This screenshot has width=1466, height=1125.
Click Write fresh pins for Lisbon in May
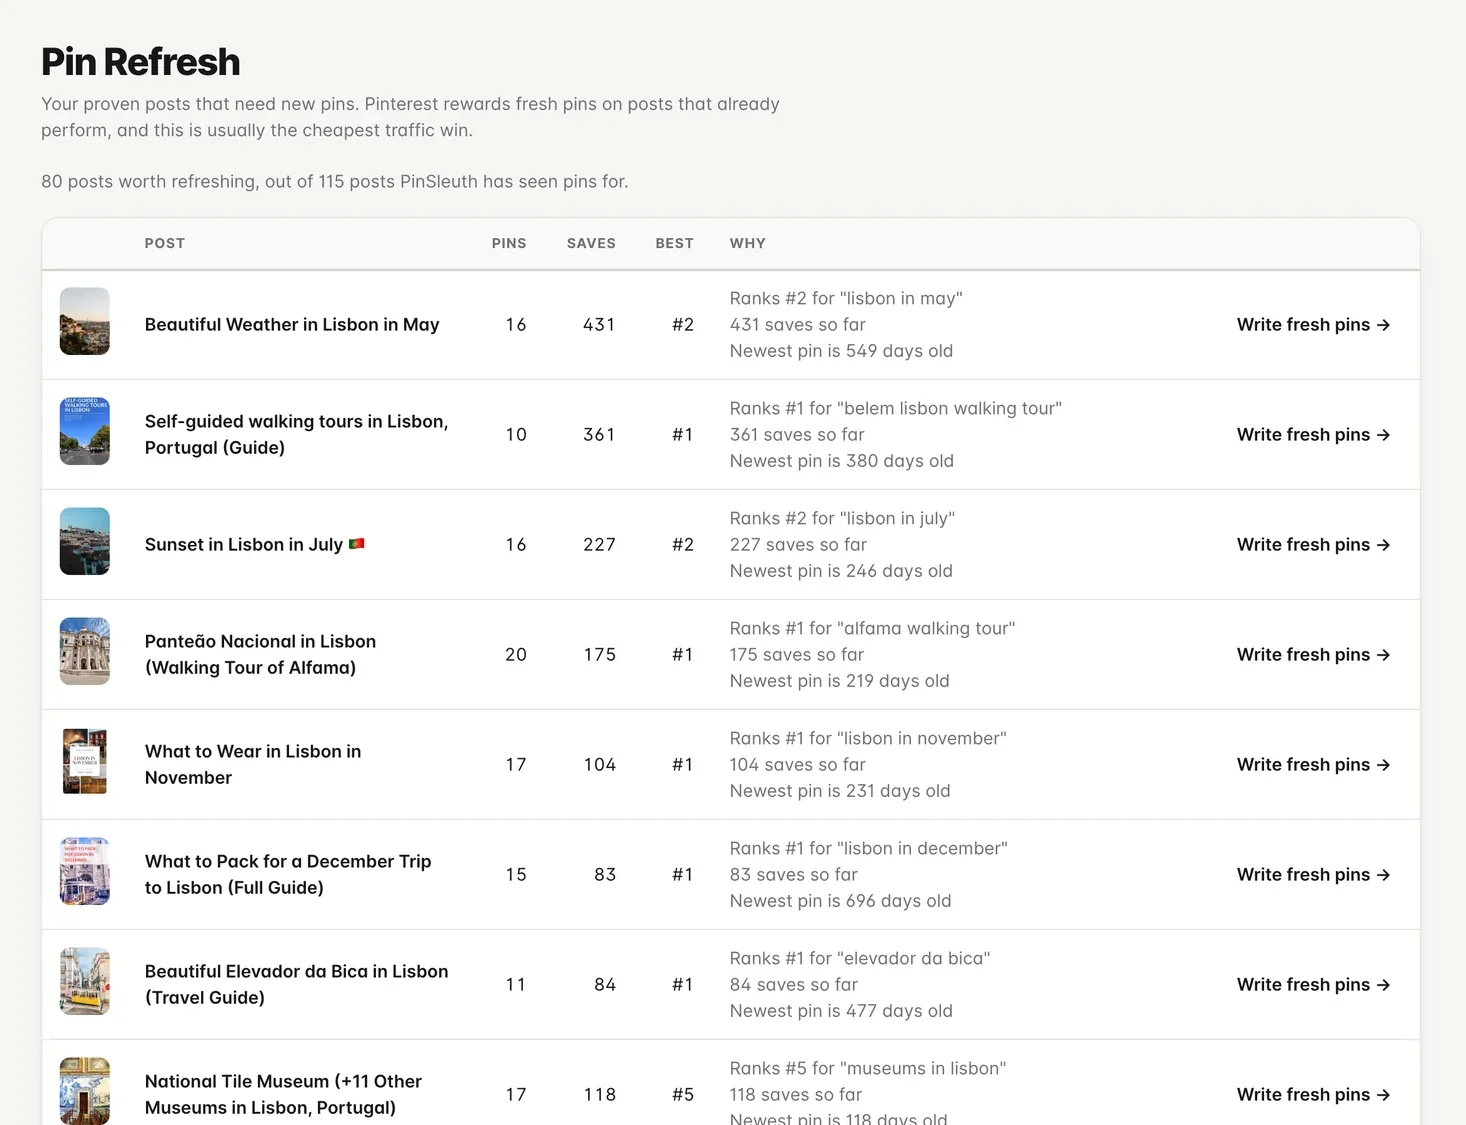1313,324
